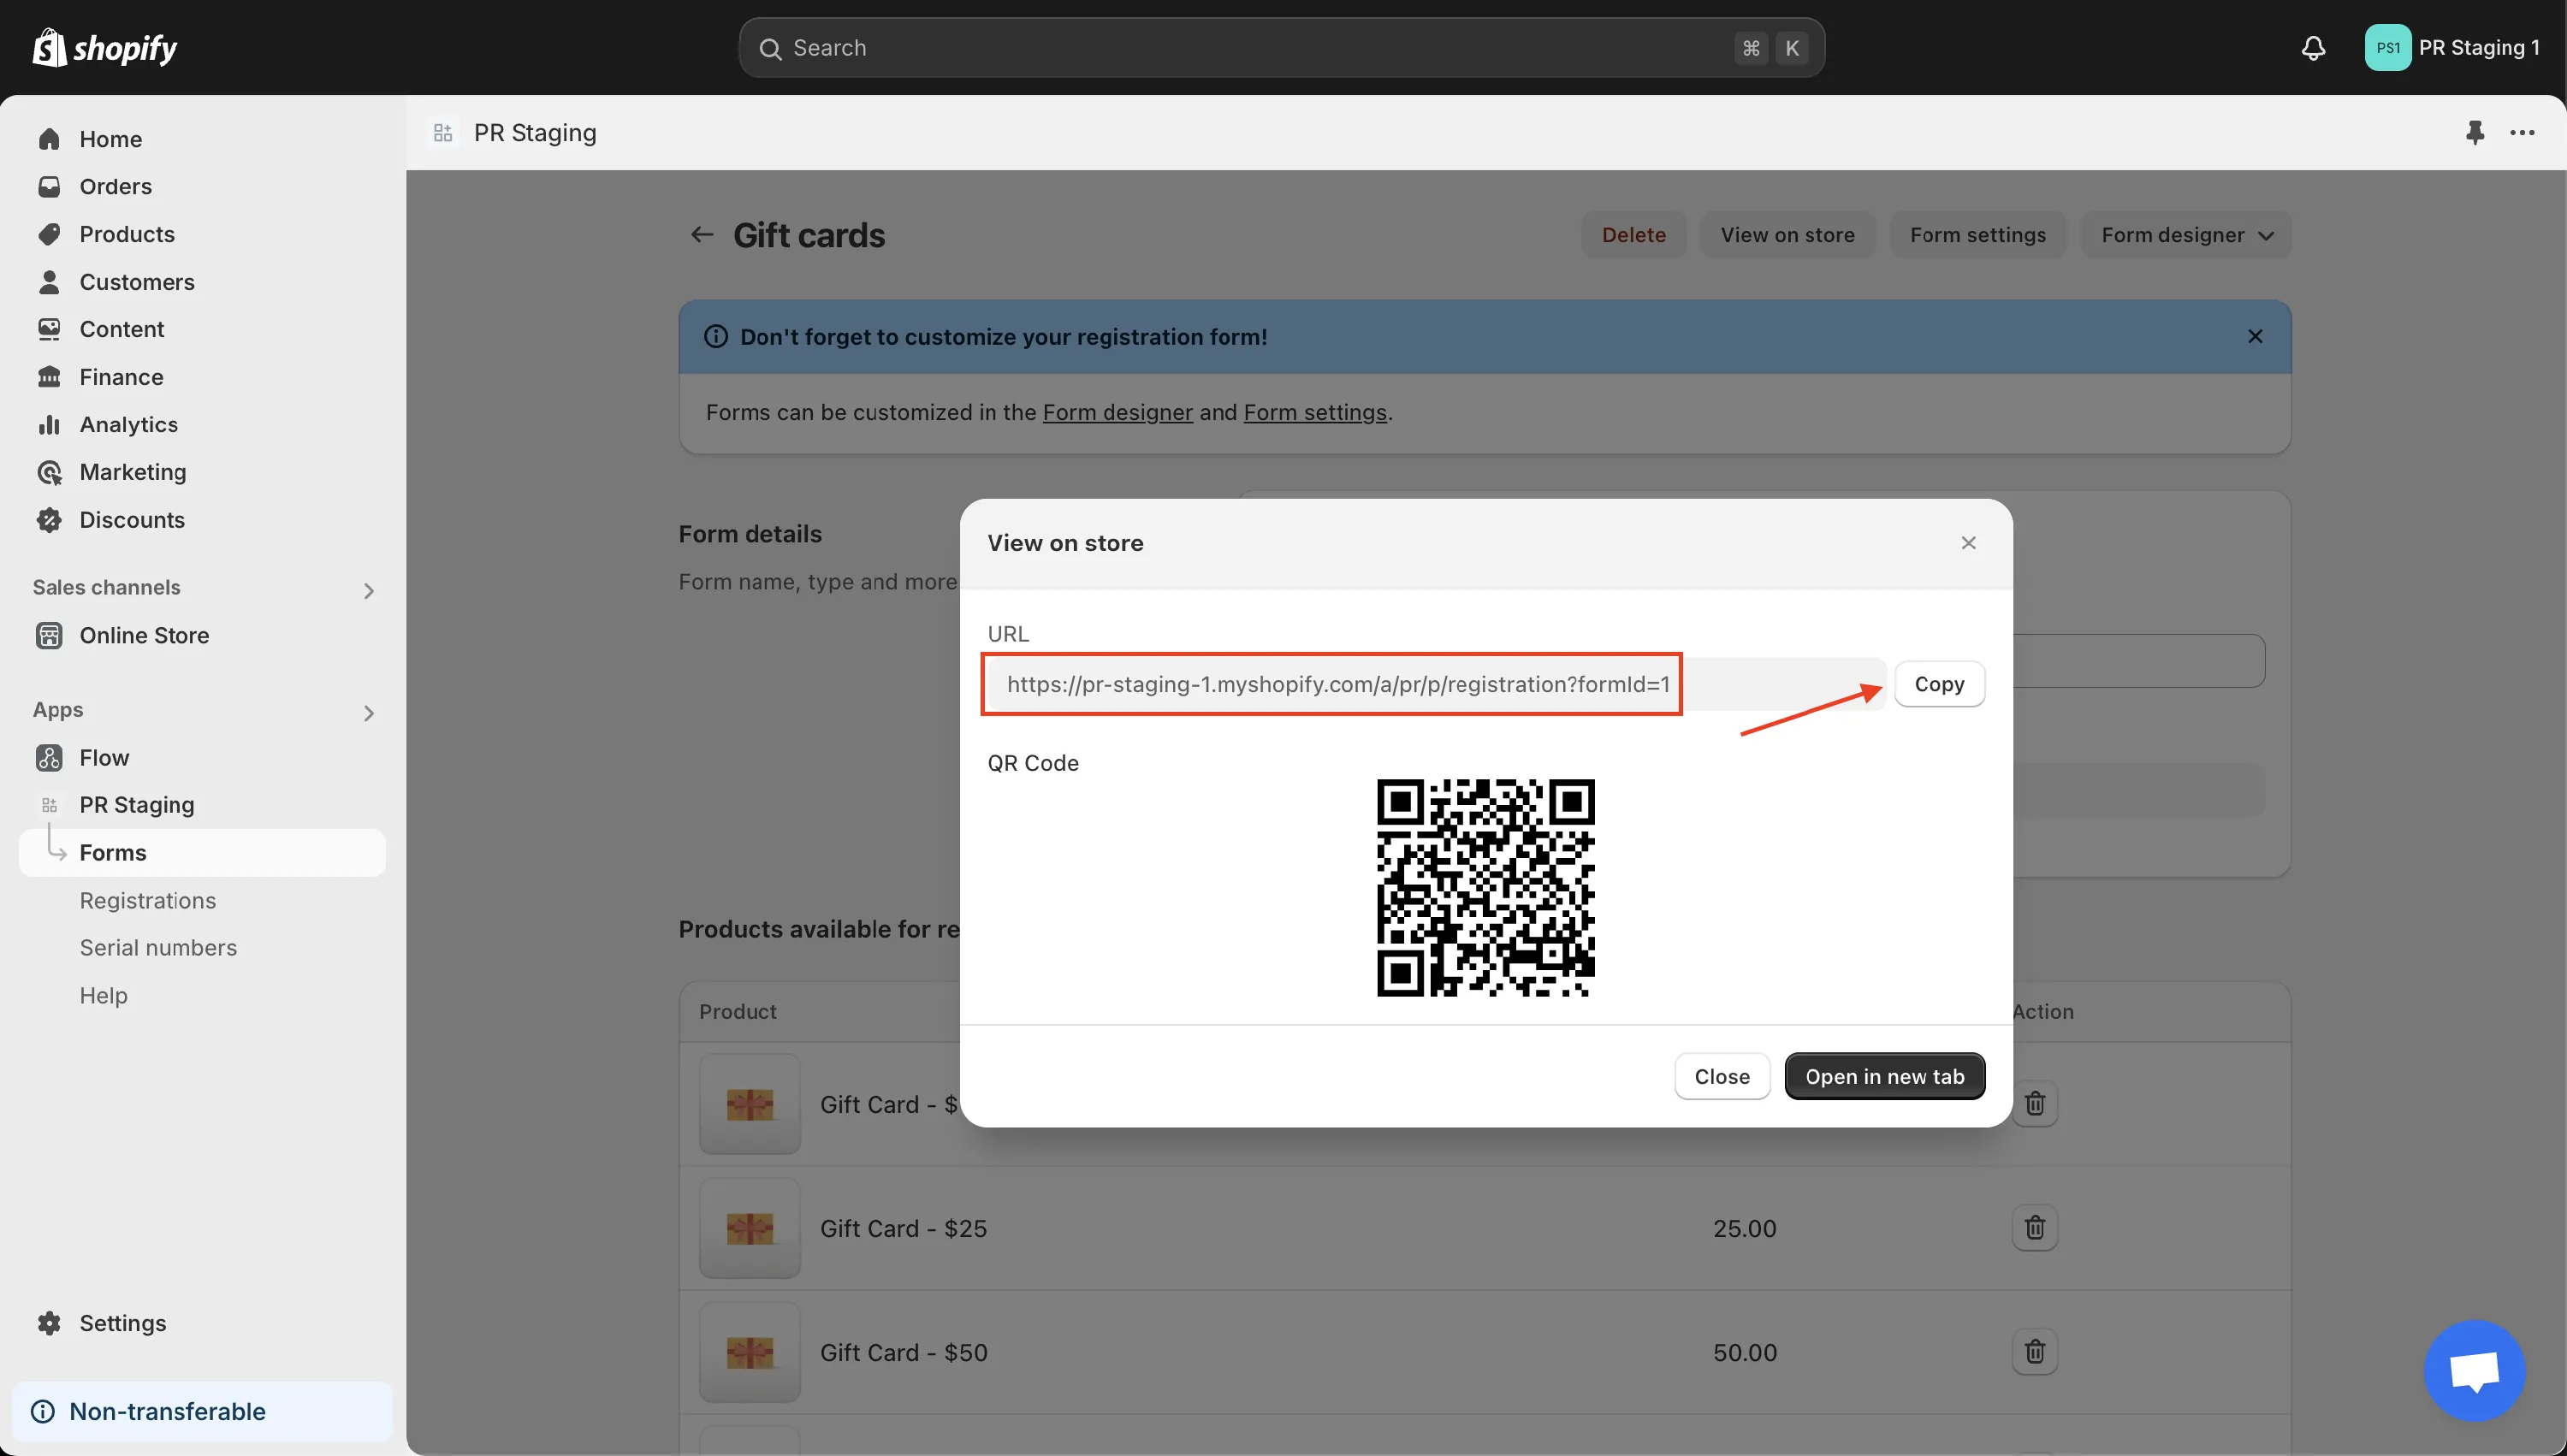This screenshot has width=2567, height=1456.
Task: Click the Analytics bar chart icon
Action: [x=49, y=424]
